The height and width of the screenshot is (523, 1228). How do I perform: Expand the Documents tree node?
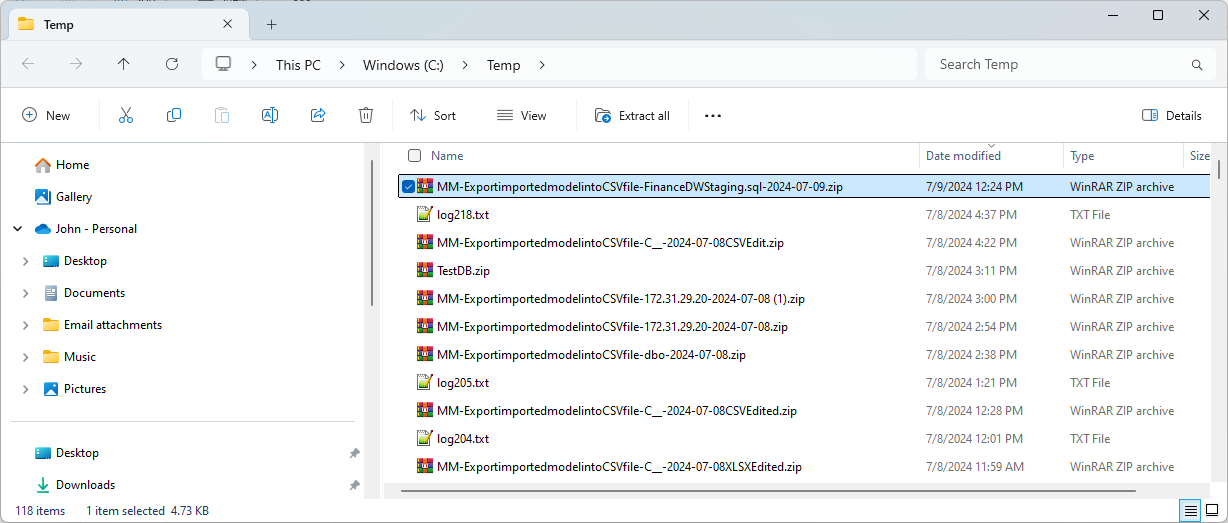[x=25, y=293]
